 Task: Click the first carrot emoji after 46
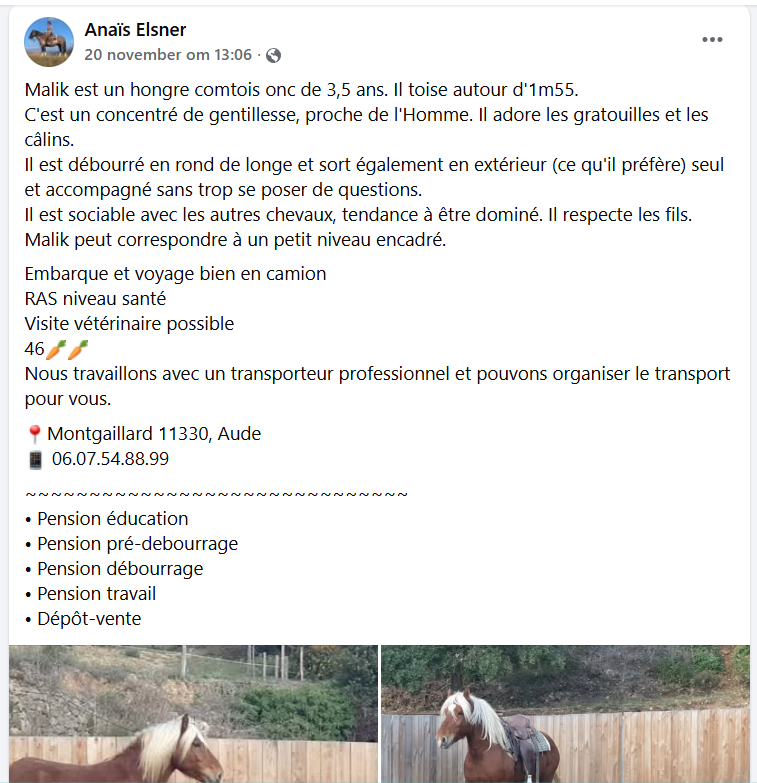(57, 349)
